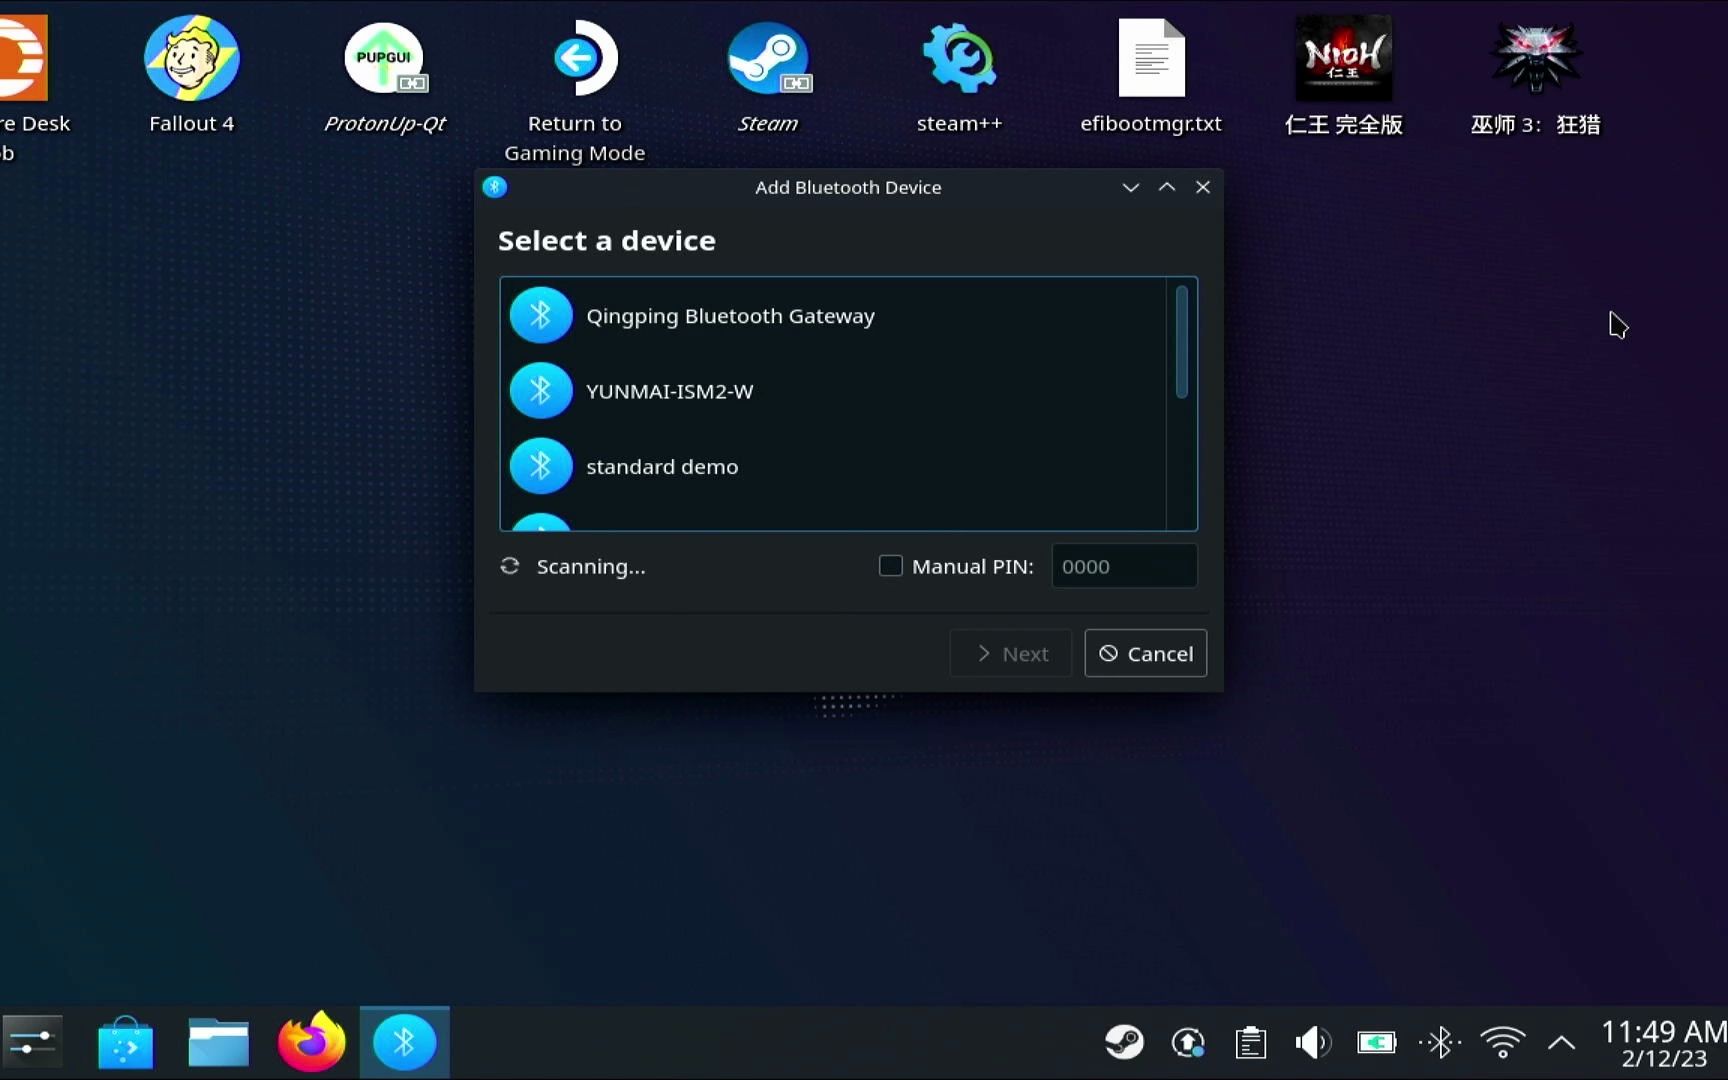Expand hidden system tray icons arrow
Viewport: 1728px width, 1080px height.
pyautogui.click(x=1562, y=1043)
